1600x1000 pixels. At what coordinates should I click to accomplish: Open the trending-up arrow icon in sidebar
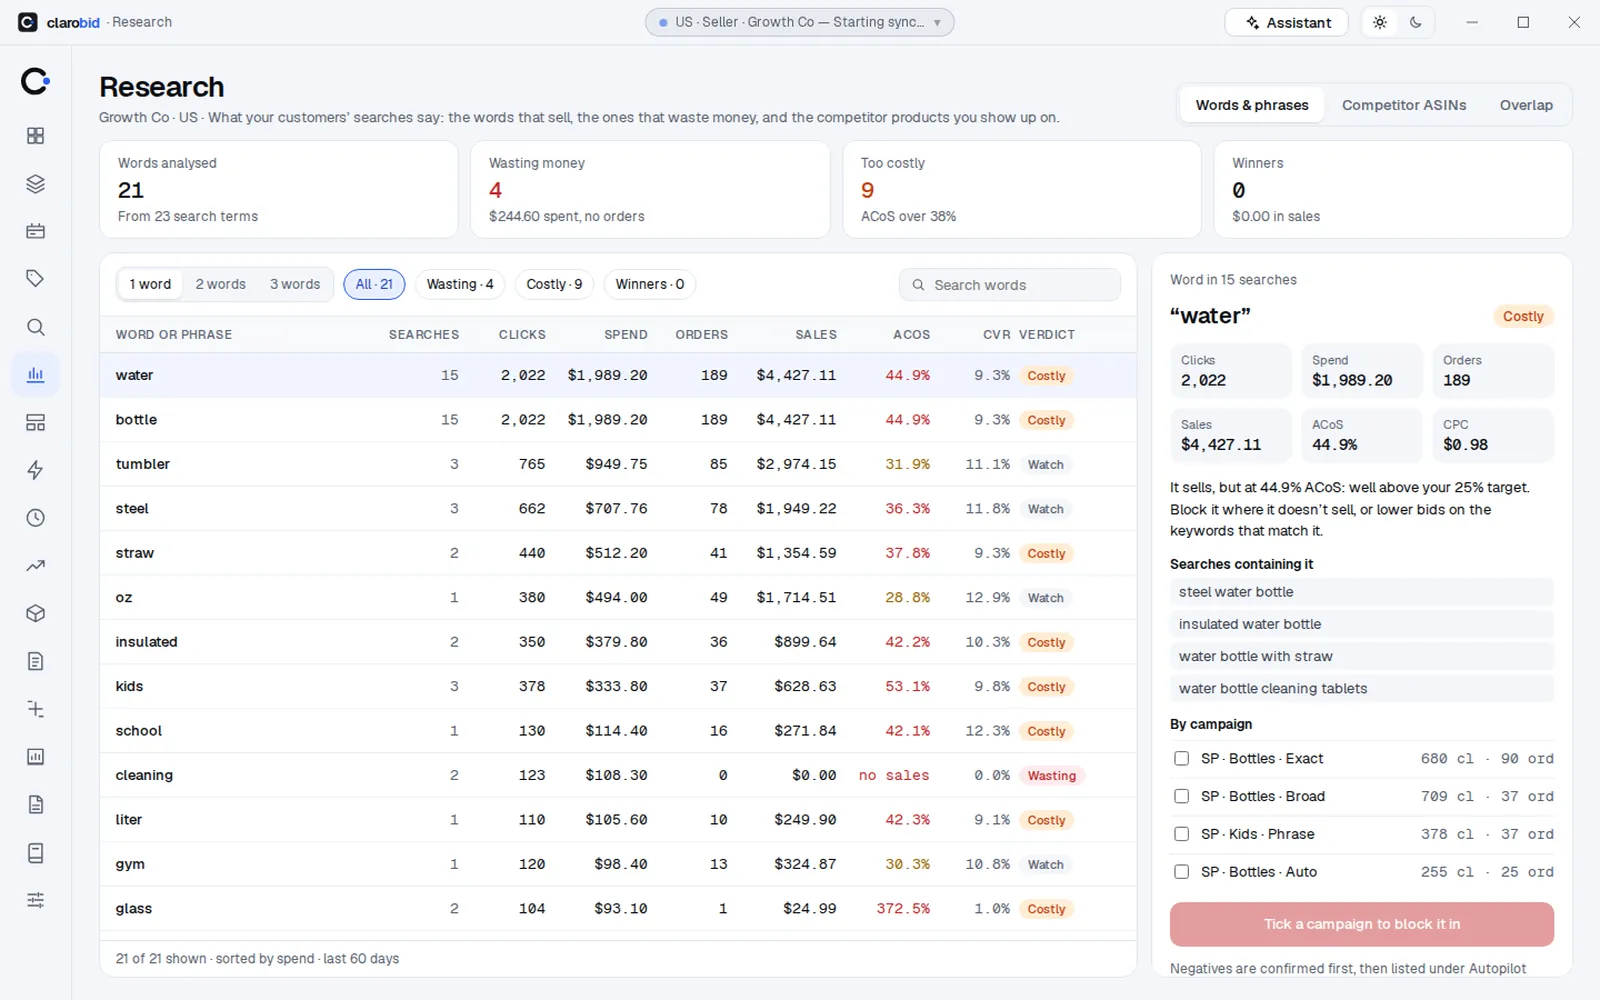35,566
